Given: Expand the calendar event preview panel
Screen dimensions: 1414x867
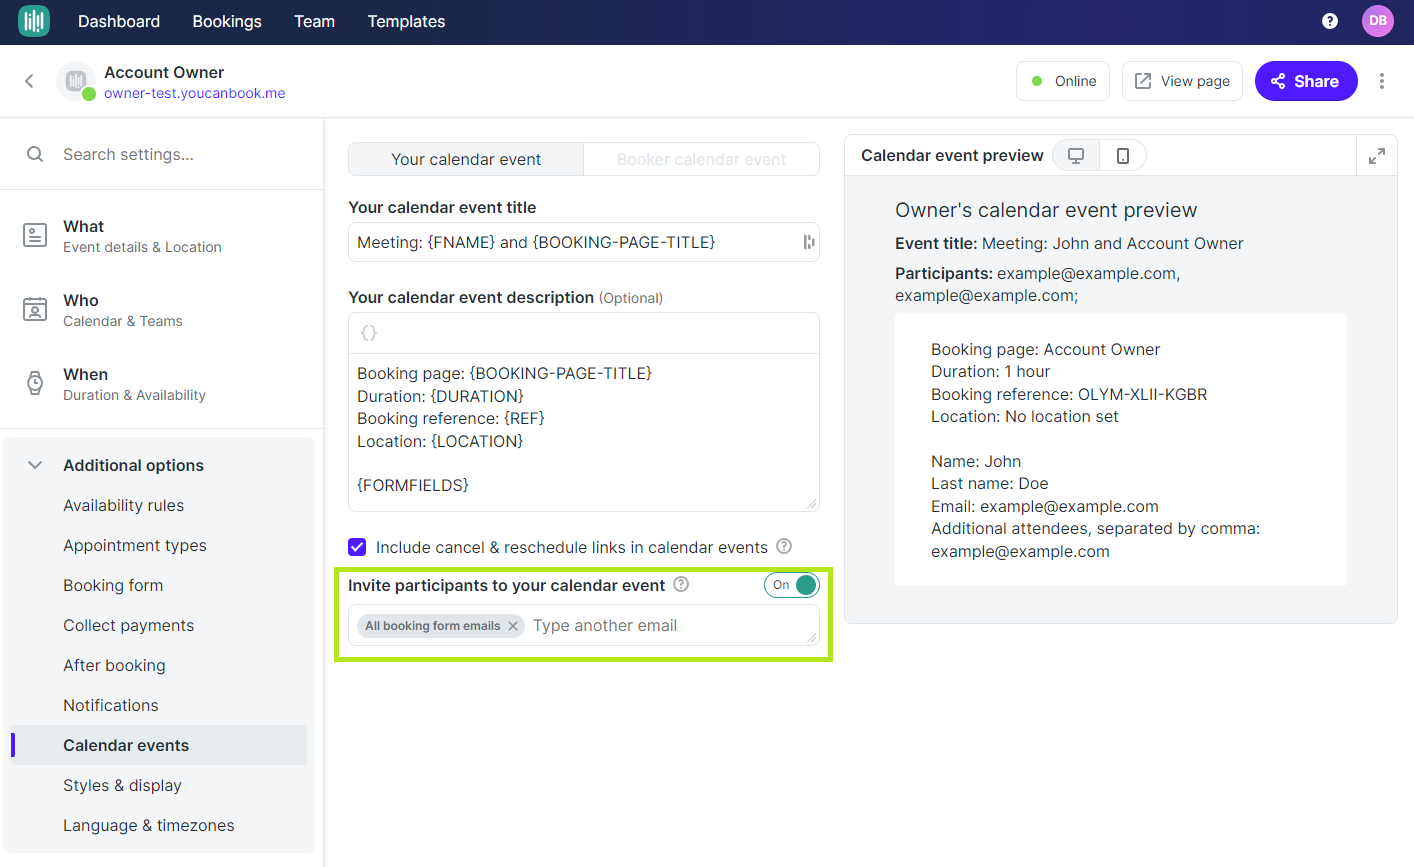Looking at the screenshot, I should pos(1377,156).
